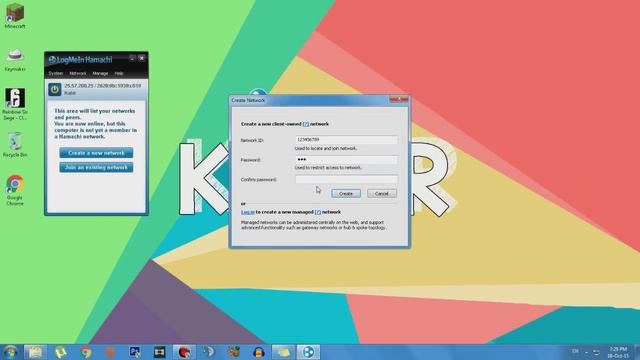Minimize the LogMeIn Hamachi window
The image size is (640, 360).
132,59
